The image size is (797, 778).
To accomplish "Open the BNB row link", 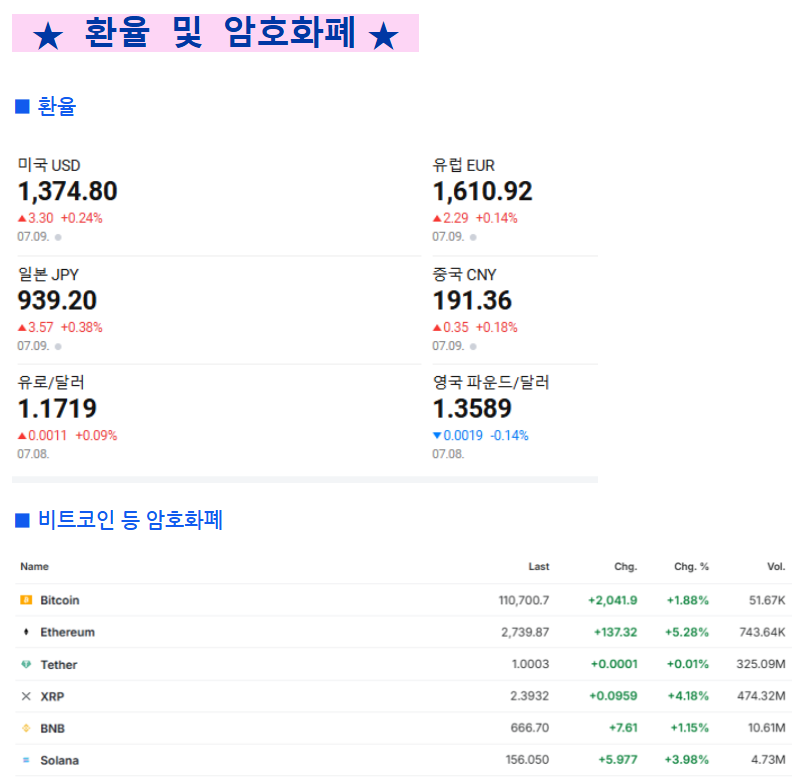I will click(52, 728).
